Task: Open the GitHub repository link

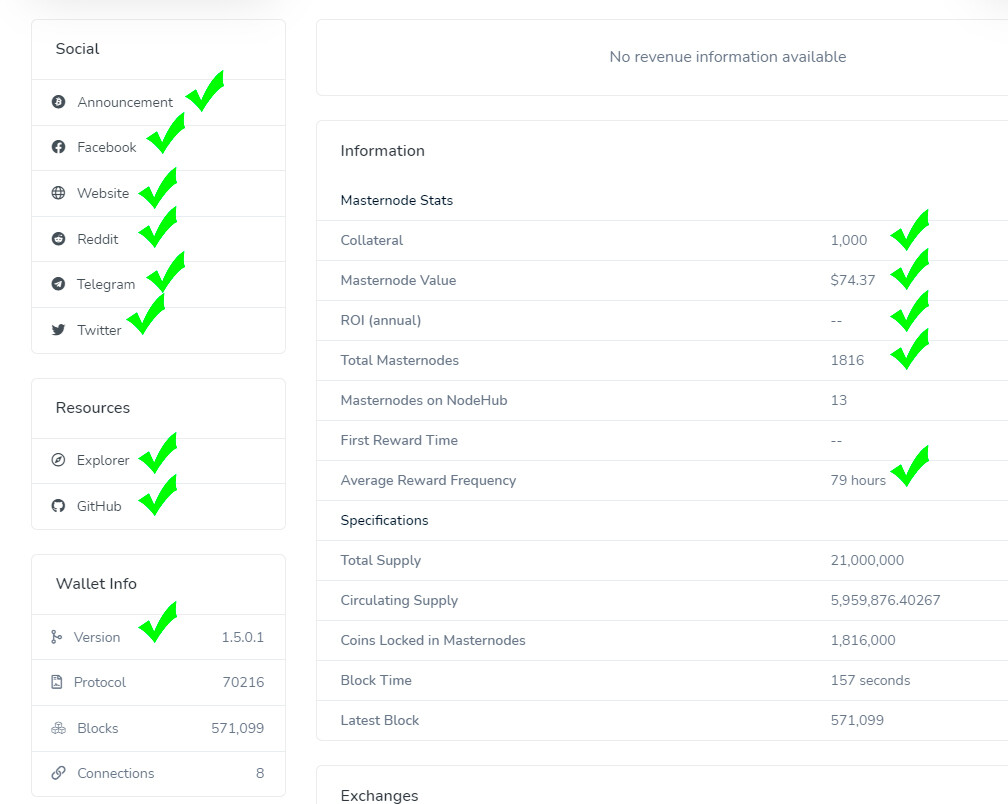Action: point(99,506)
